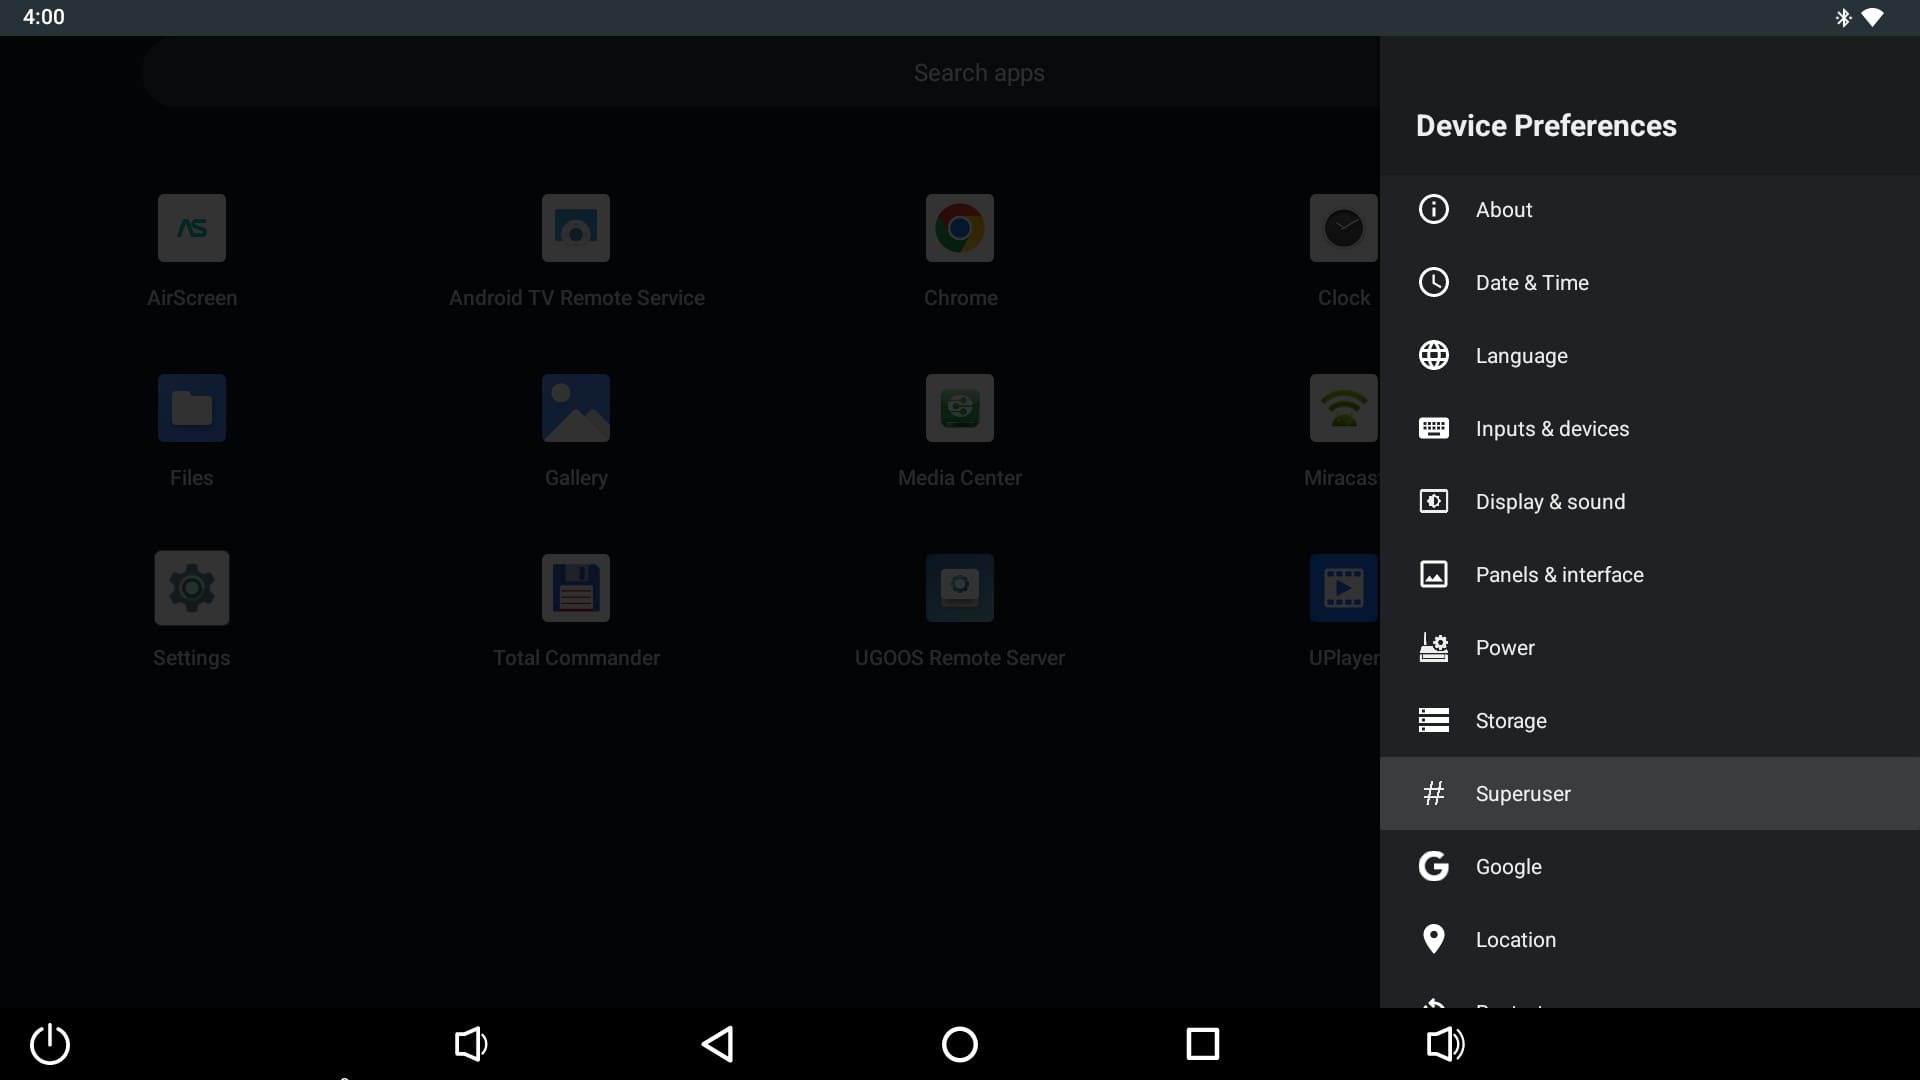Image resolution: width=1920 pixels, height=1080 pixels.
Task: Open Storage preferences
Action: [1510, 721]
